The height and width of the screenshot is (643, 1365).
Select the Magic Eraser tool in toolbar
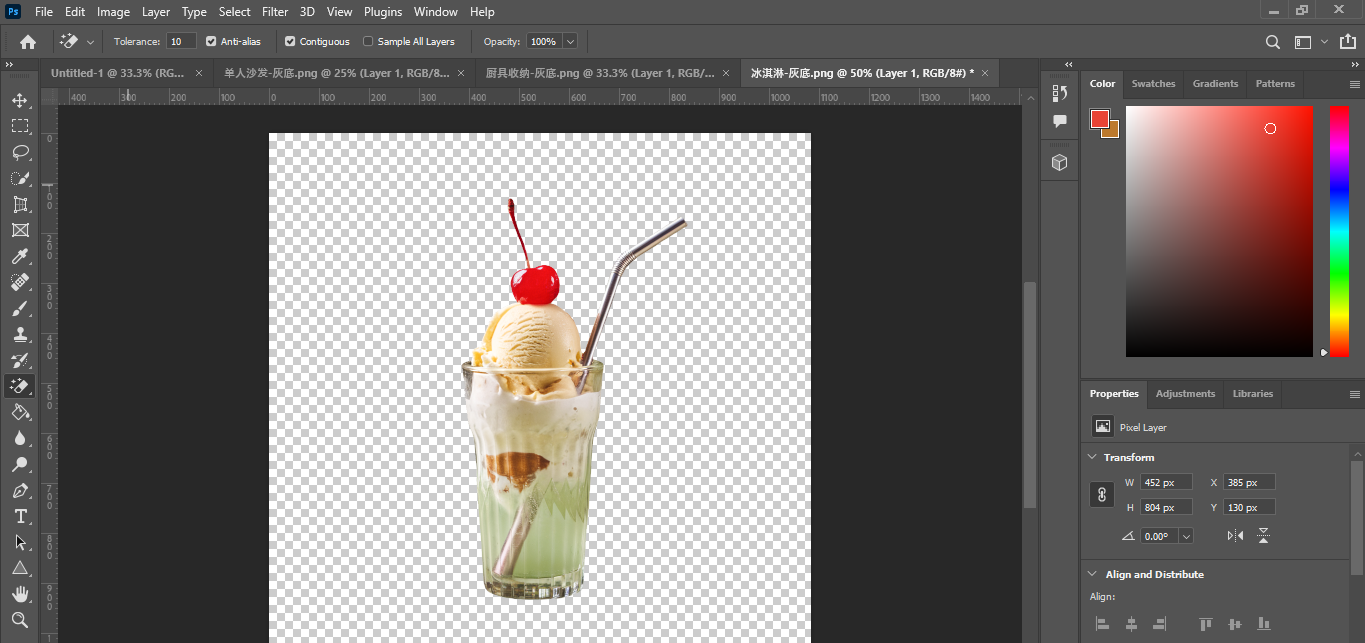pyautogui.click(x=20, y=386)
